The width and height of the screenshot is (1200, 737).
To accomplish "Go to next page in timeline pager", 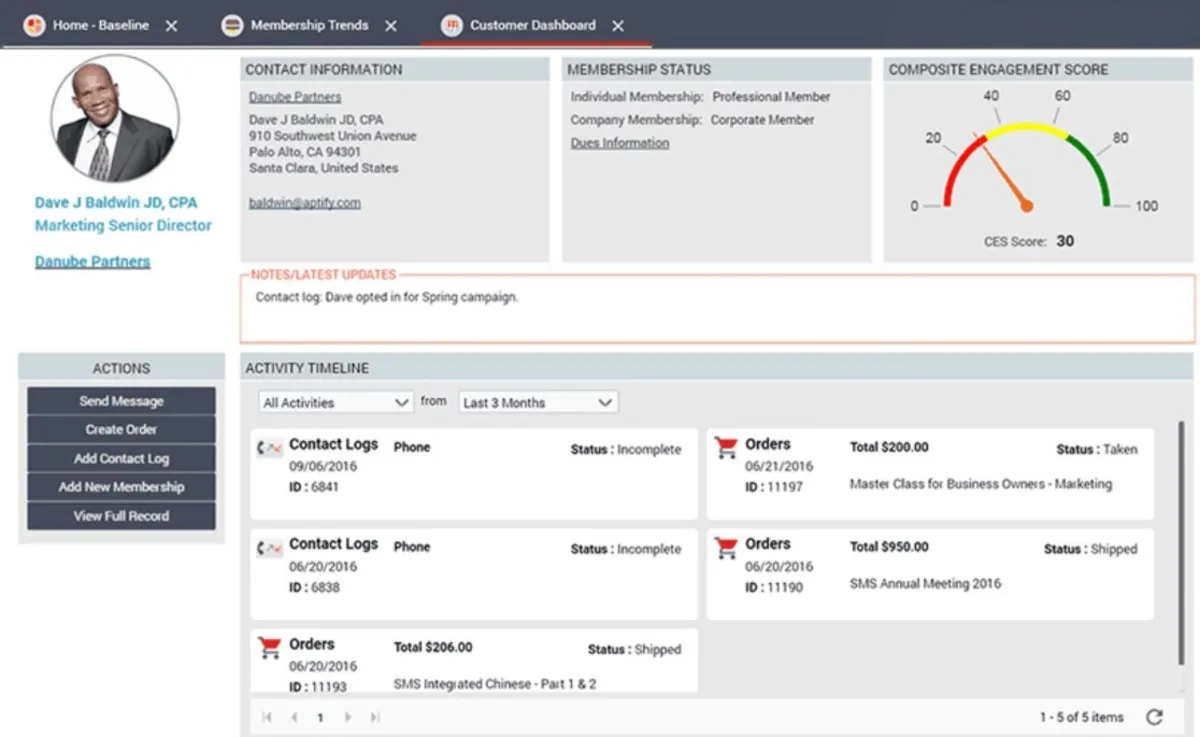I will [x=348, y=717].
